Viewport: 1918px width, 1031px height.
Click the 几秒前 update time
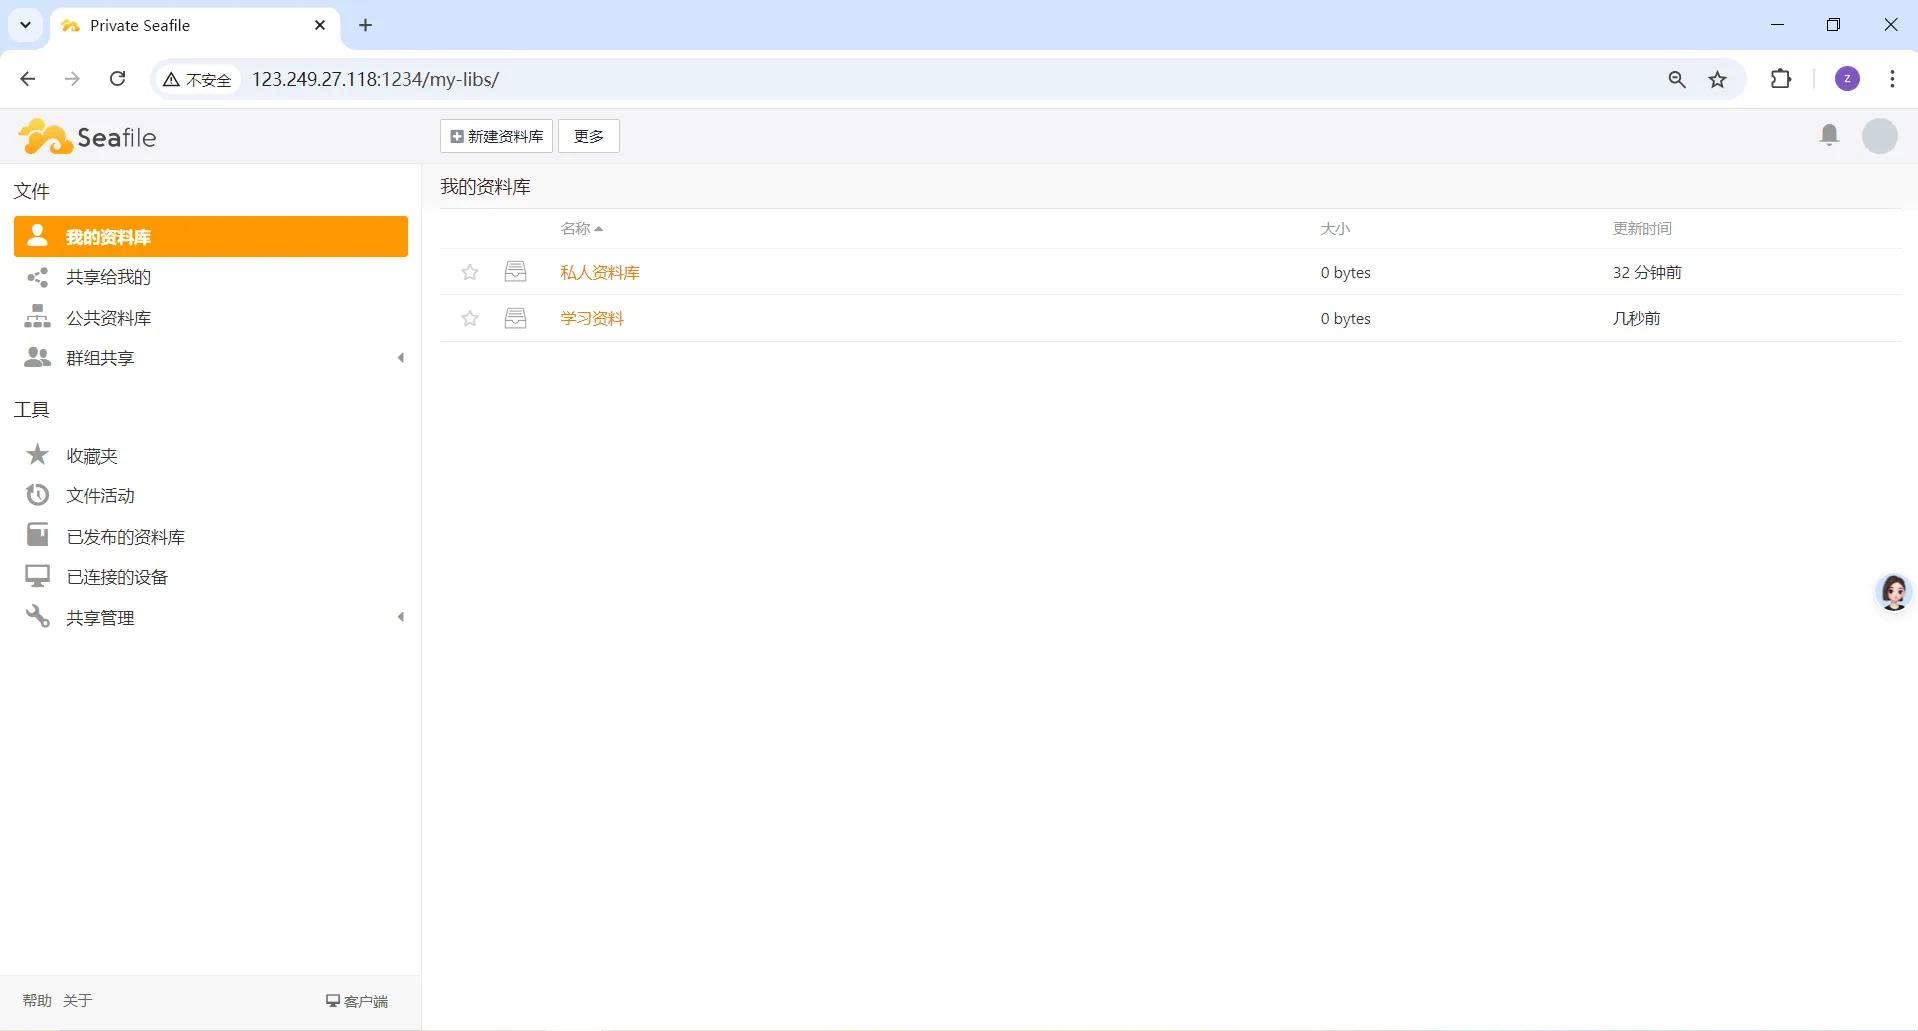tap(1636, 318)
